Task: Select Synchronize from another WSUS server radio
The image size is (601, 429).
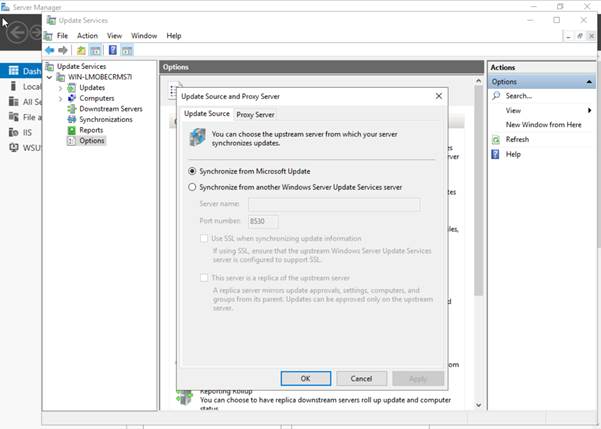Action: coord(192,187)
